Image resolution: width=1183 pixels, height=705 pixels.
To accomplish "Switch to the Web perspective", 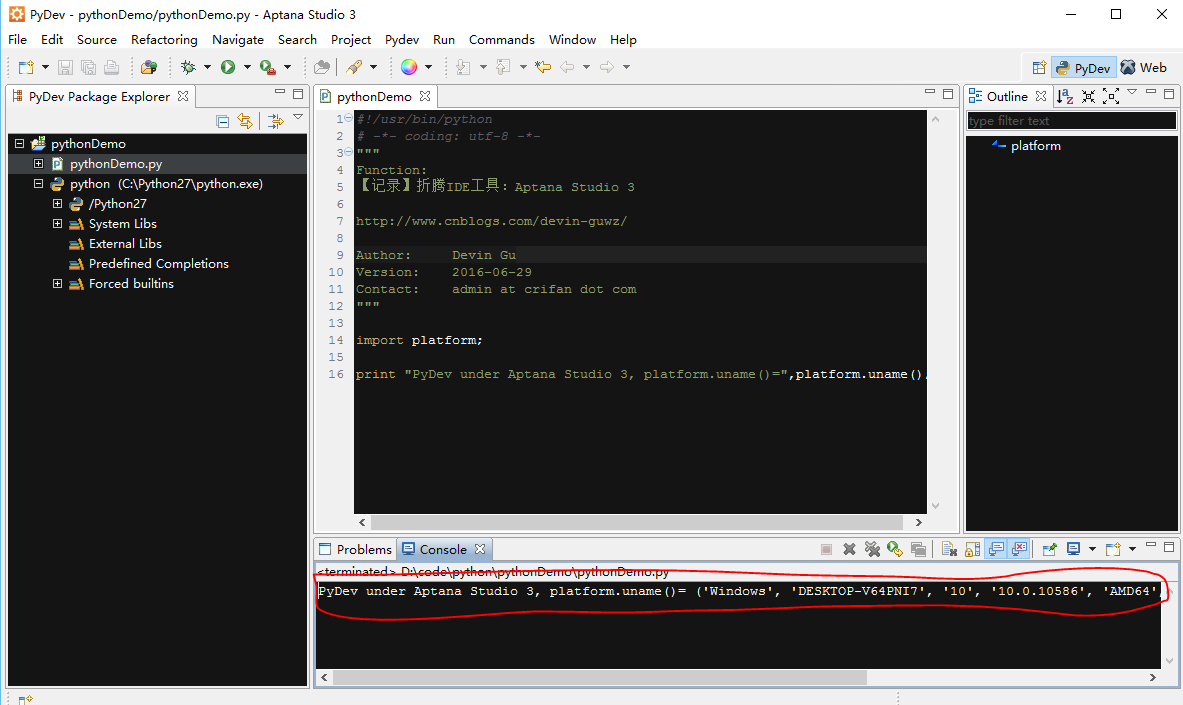I will pos(1143,67).
